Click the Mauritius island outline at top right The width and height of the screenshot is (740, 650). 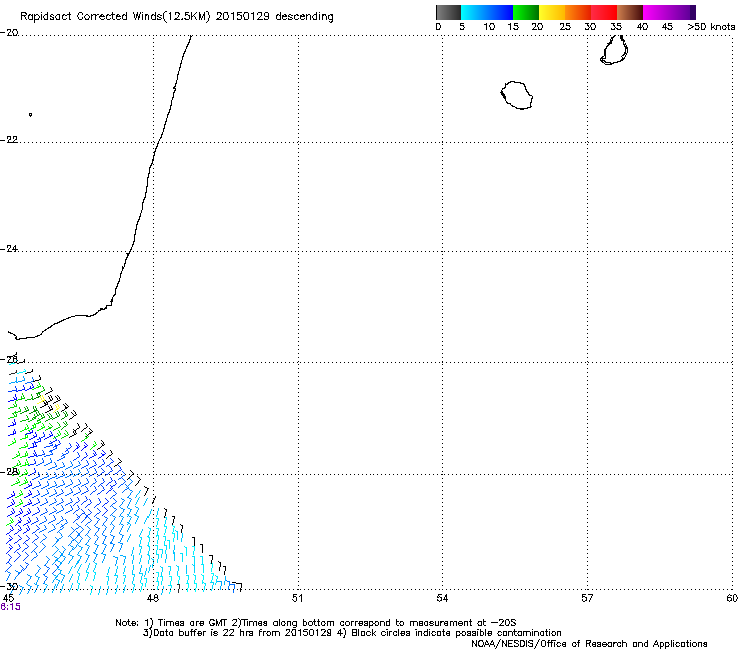pos(614,50)
